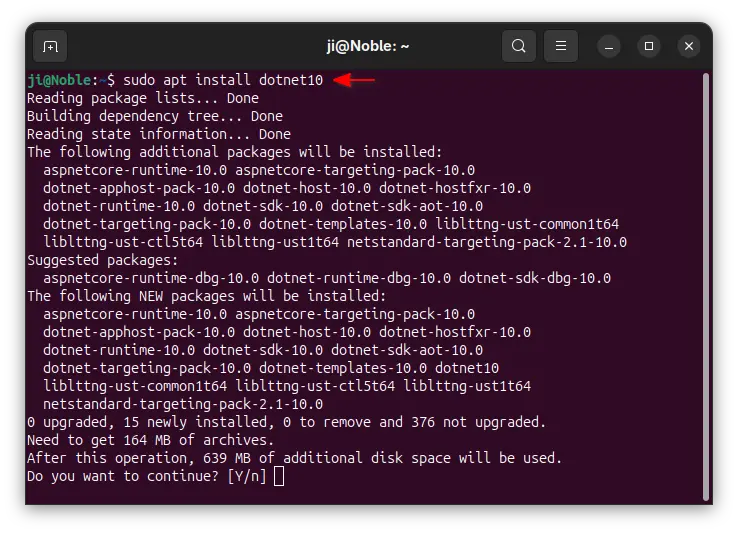
Task: Click the 'Suggested packages:' line
Action: click(103, 260)
